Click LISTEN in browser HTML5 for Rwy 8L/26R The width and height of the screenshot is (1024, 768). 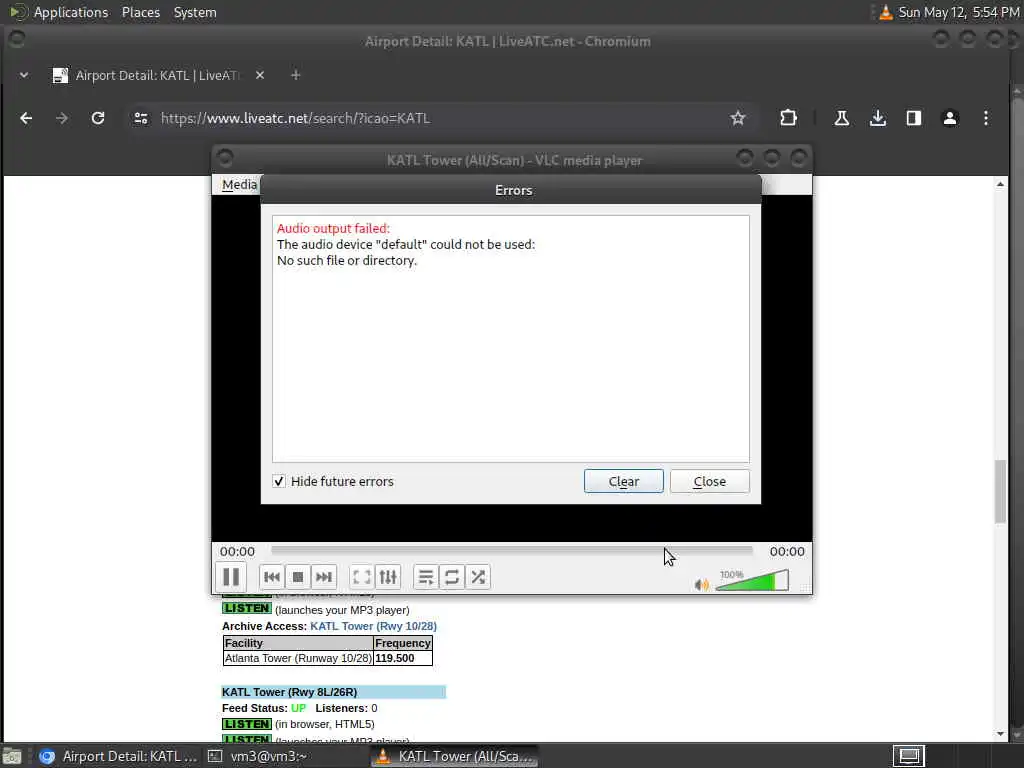click(x=247, y=724)
